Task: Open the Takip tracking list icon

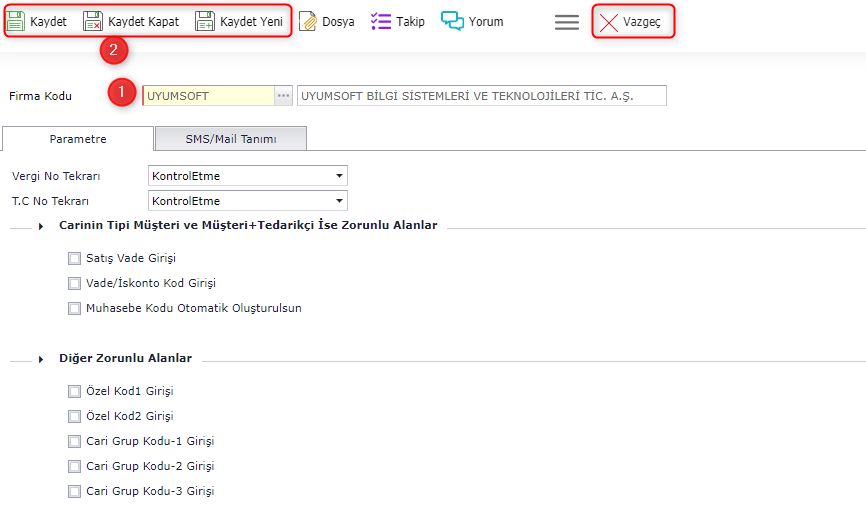Action: pyautogui.click(x=380, y=21)
